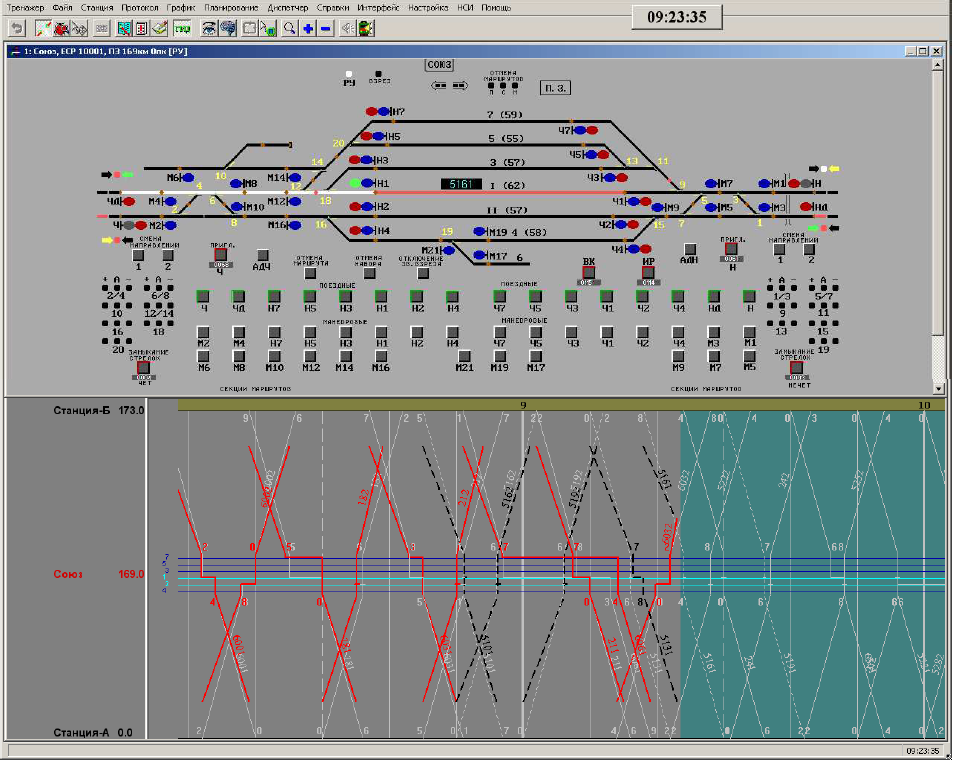Click the blue plus zoom-in icon
This screenshot has height=760, width=953.
308,28
